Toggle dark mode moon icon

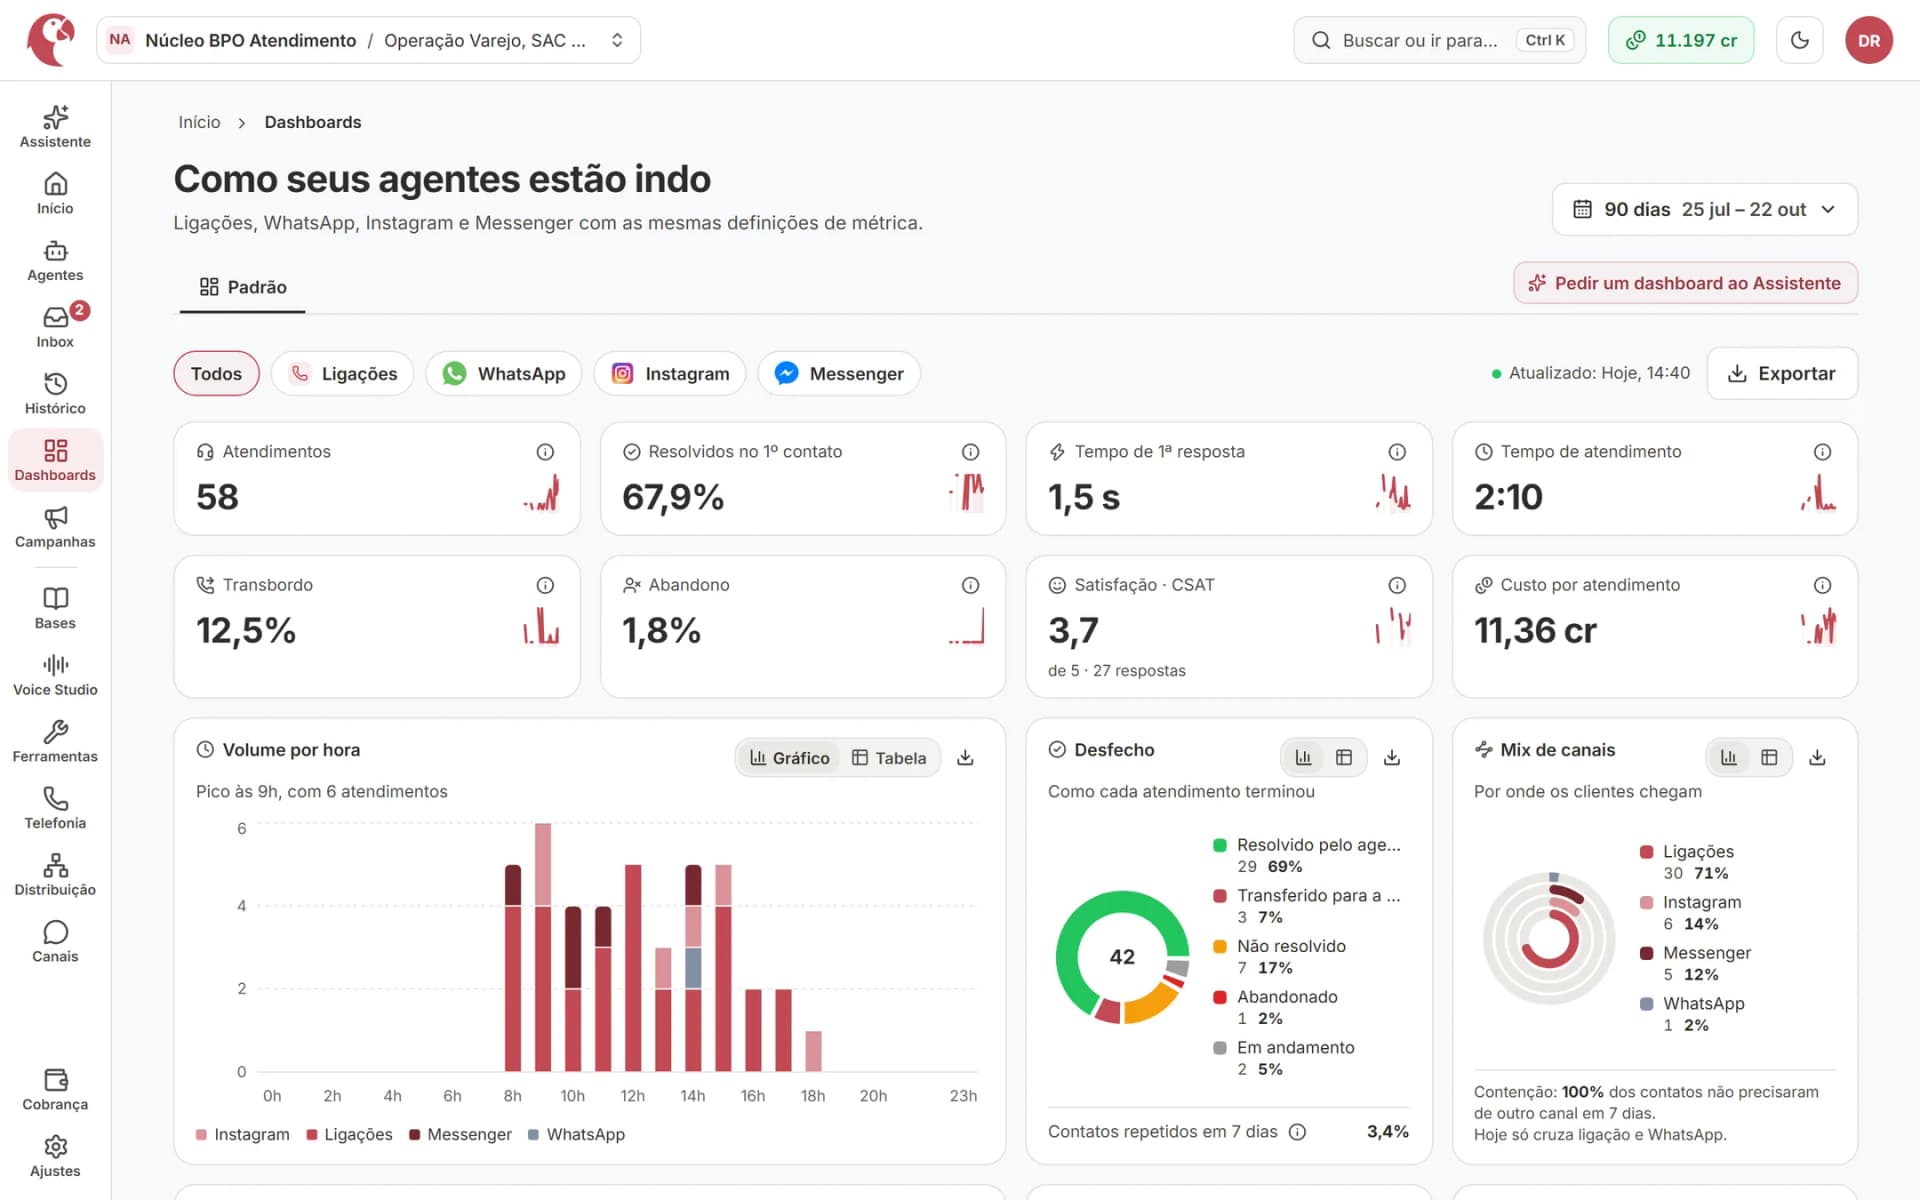pos(1800,40)
